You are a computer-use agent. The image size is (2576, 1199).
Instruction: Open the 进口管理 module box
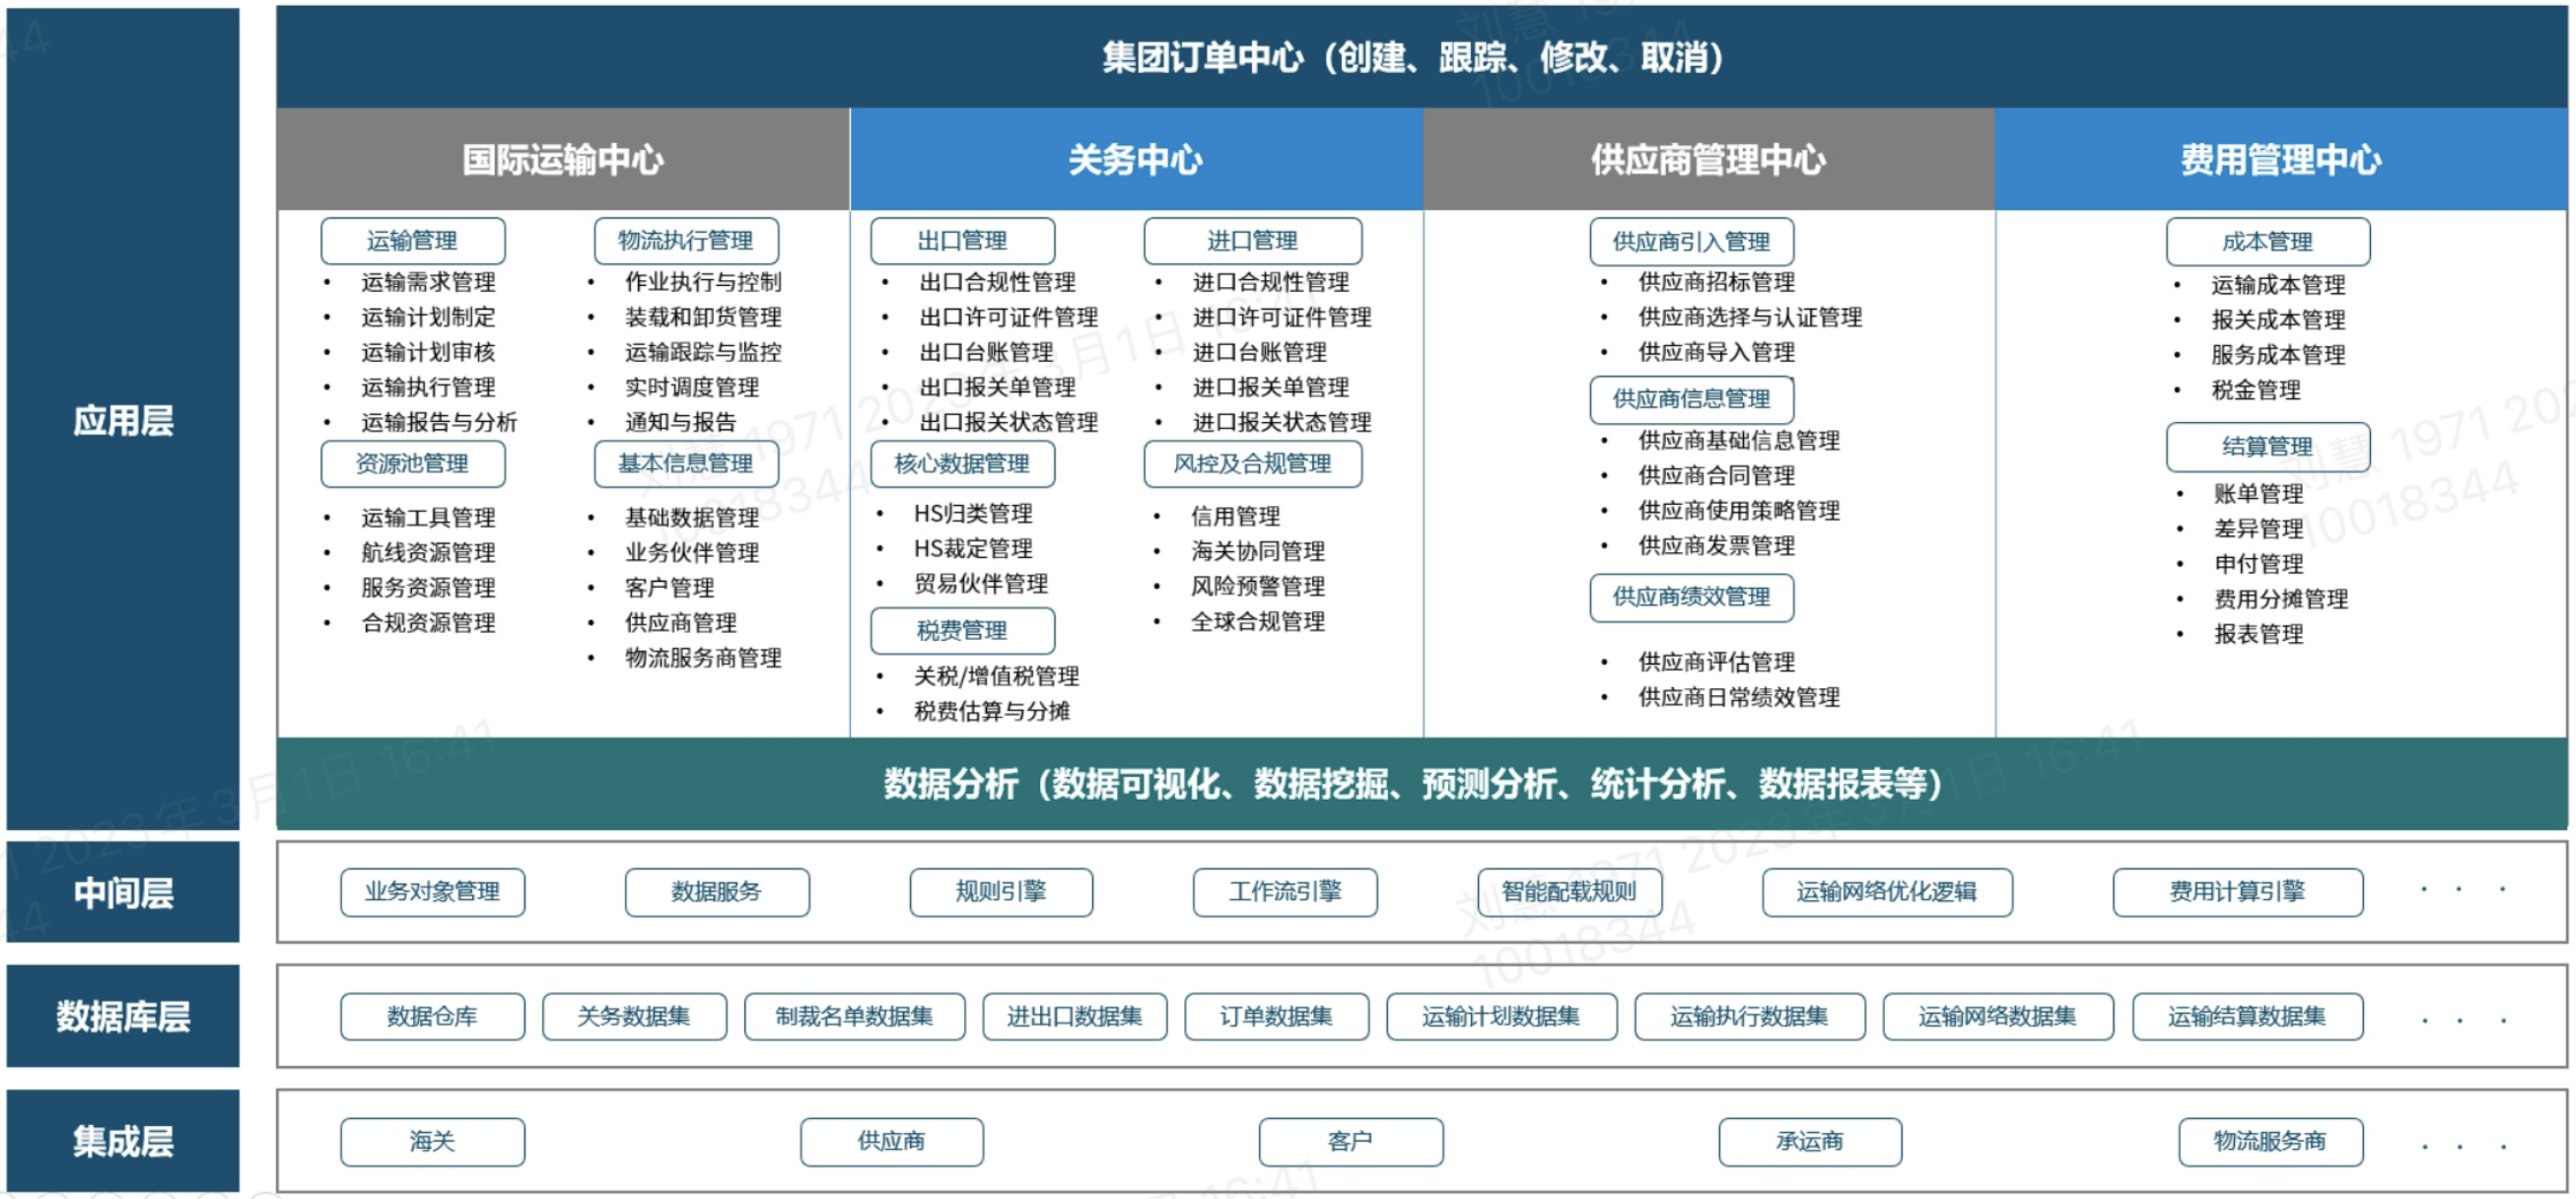coord(1253,241)
